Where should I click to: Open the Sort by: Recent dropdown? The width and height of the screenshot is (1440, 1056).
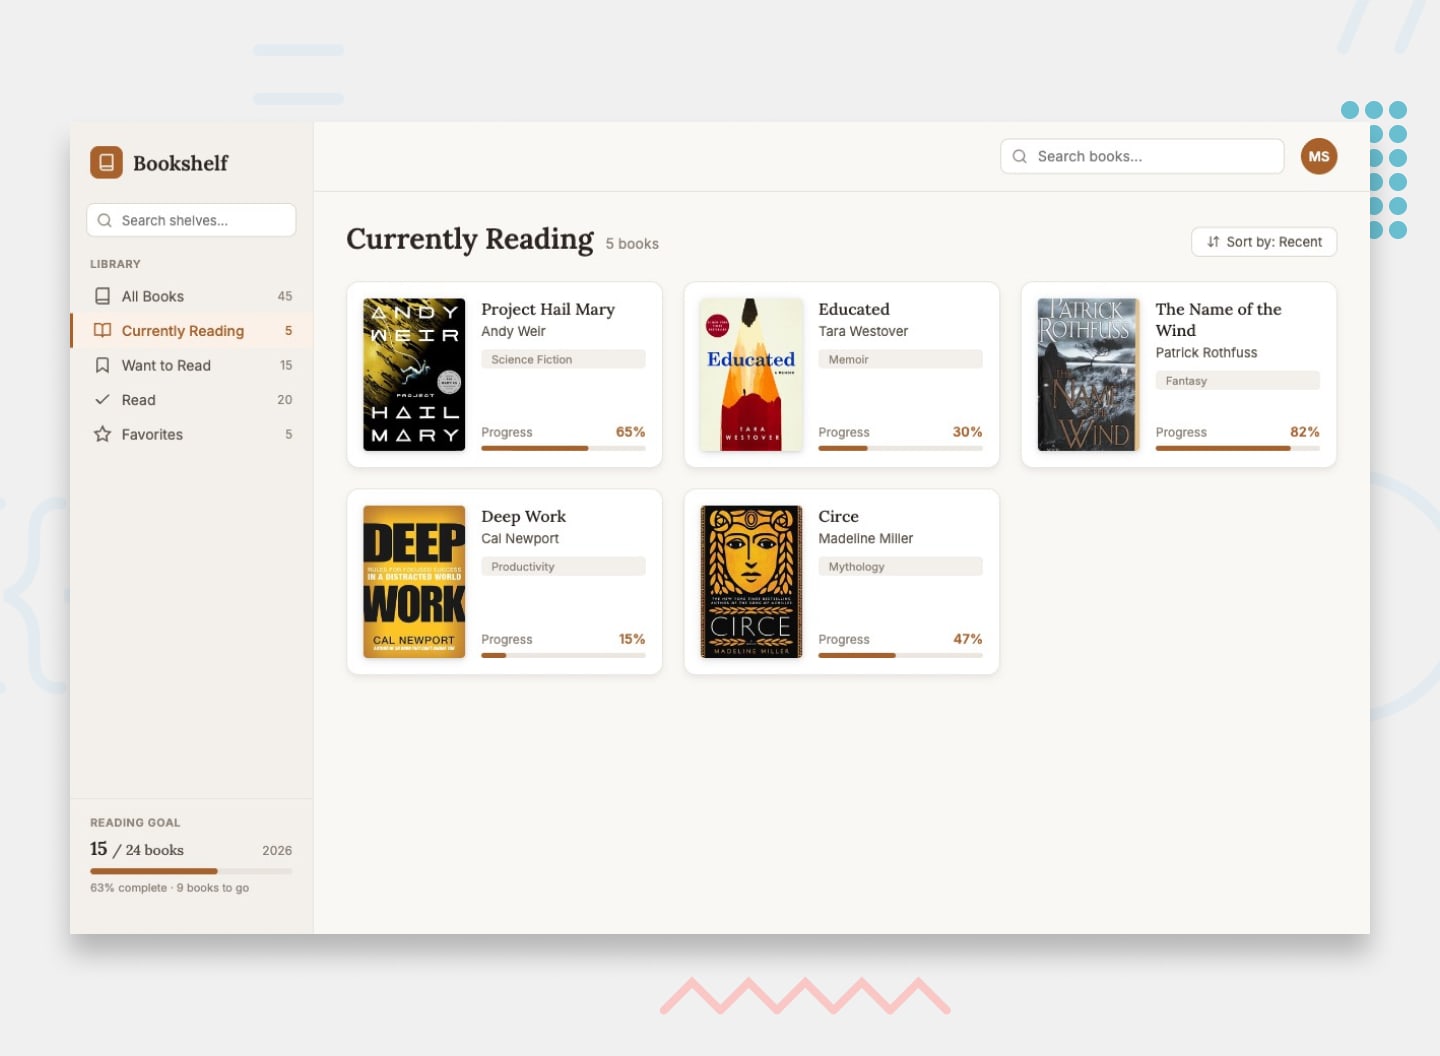tap(1264, 242)
